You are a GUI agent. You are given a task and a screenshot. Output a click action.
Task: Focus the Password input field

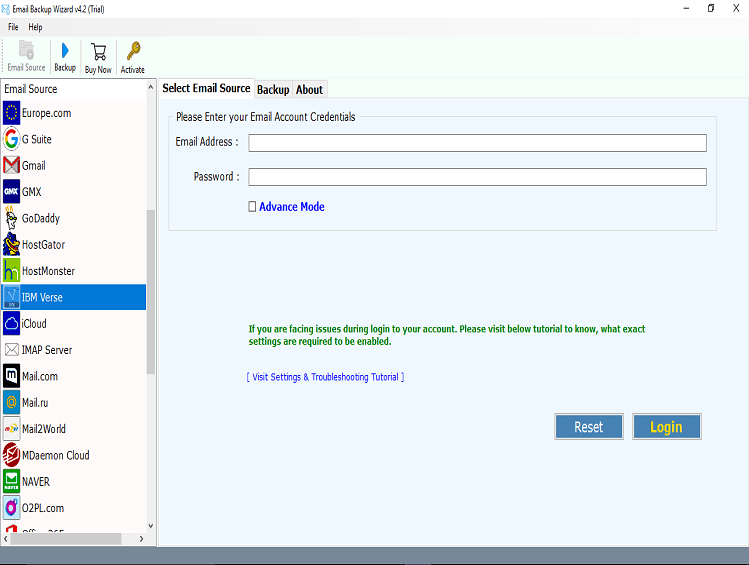click(477, 177)
